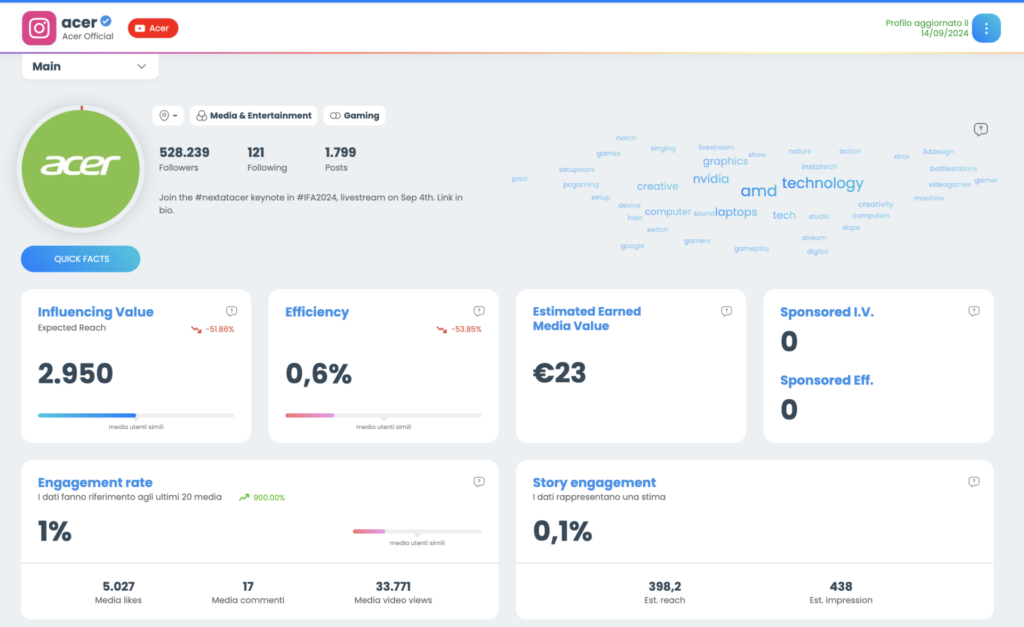This screenshot has height=627, width=1024.
Task: Click the €23 media value figure
Action: [x=559, y=373]
